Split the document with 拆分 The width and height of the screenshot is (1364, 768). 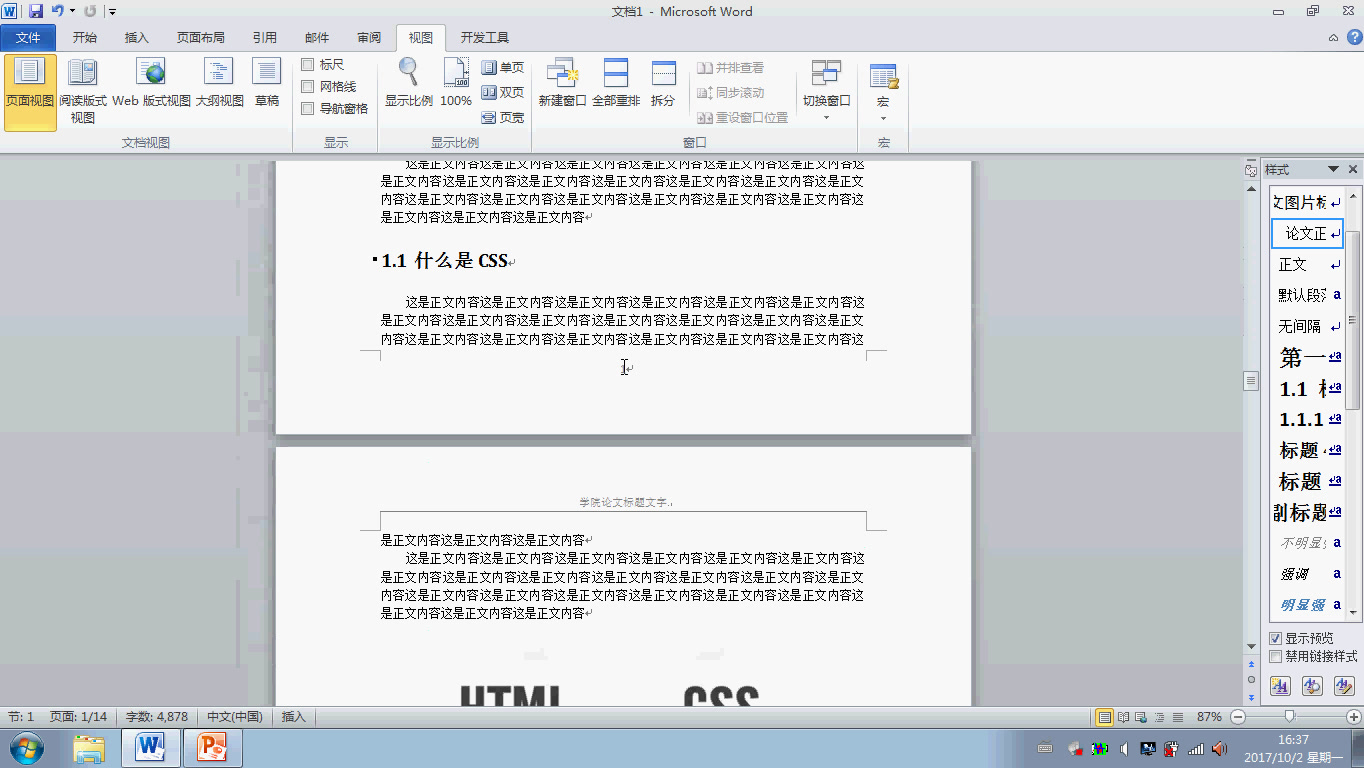click(663, 84)
